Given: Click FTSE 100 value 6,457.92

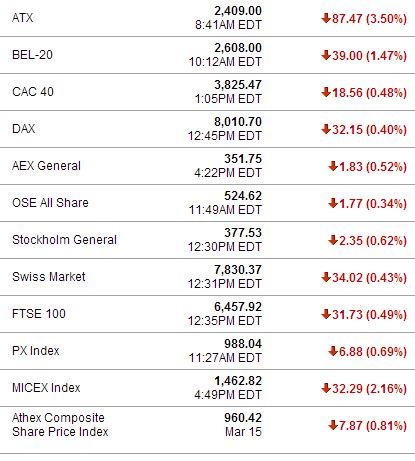Looking at the screenshot, I should [x=238, y=307].
